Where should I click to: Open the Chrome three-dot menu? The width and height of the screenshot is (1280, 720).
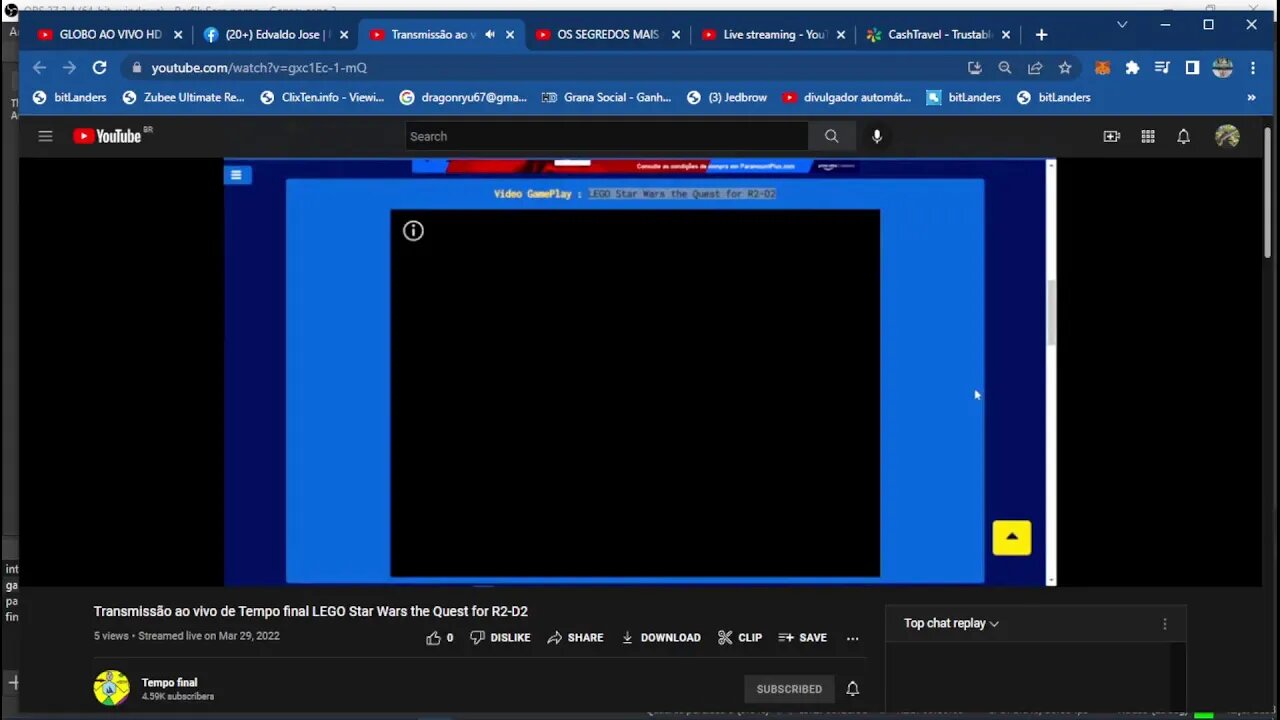1253,67
